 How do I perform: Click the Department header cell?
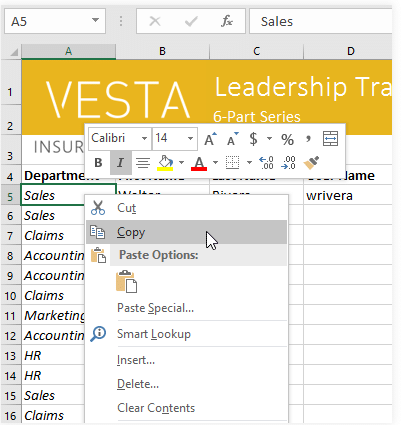(x=54, y=175)
